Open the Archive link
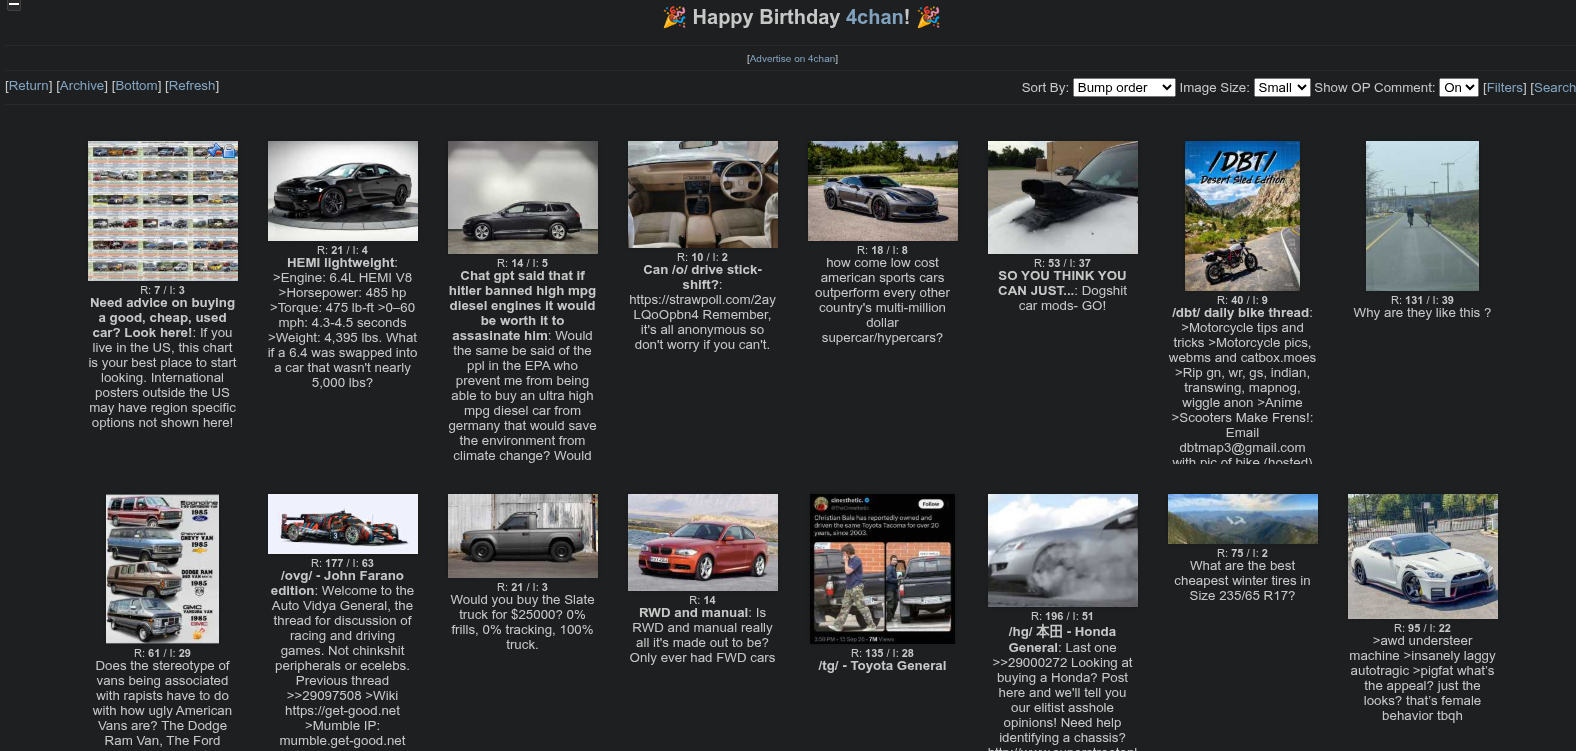 82,86
